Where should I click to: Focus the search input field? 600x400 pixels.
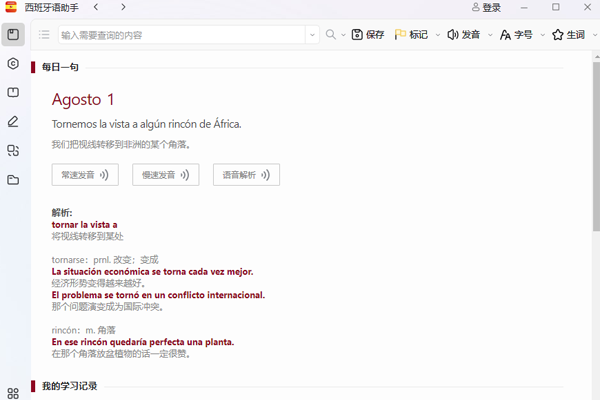[x=182, y=35]
